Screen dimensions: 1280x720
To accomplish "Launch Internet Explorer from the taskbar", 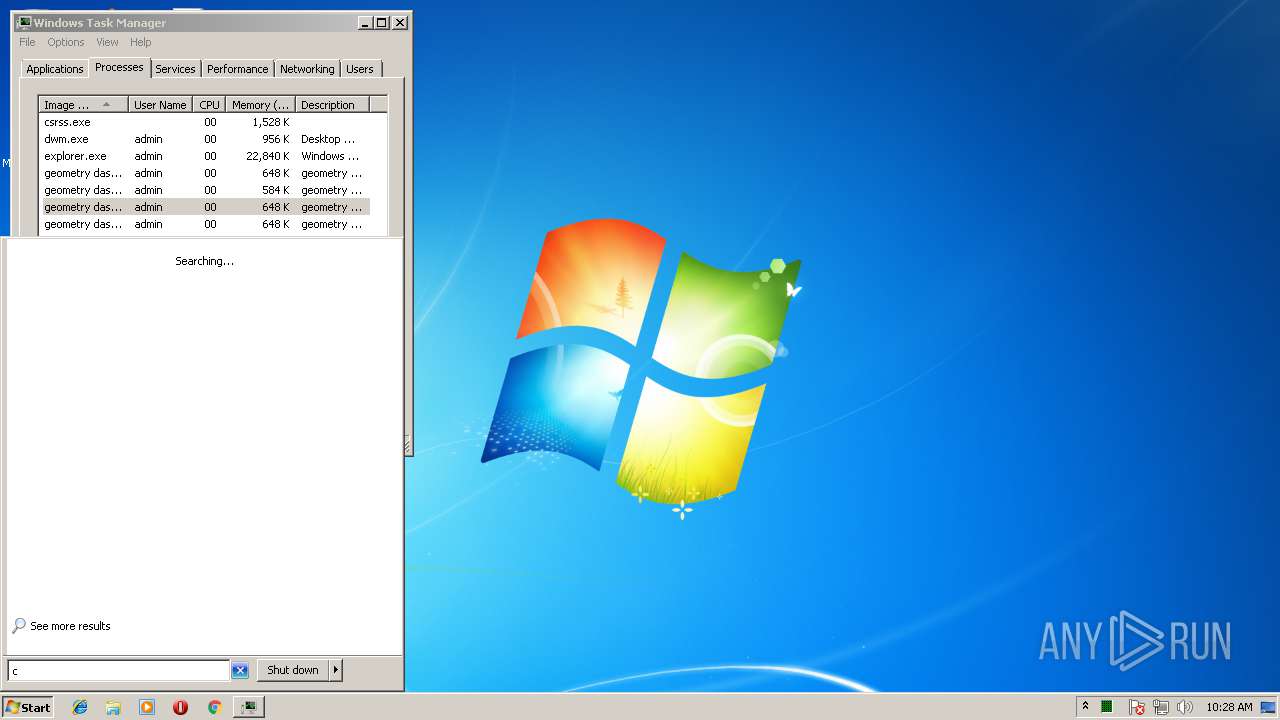I will tap(80, 707).
